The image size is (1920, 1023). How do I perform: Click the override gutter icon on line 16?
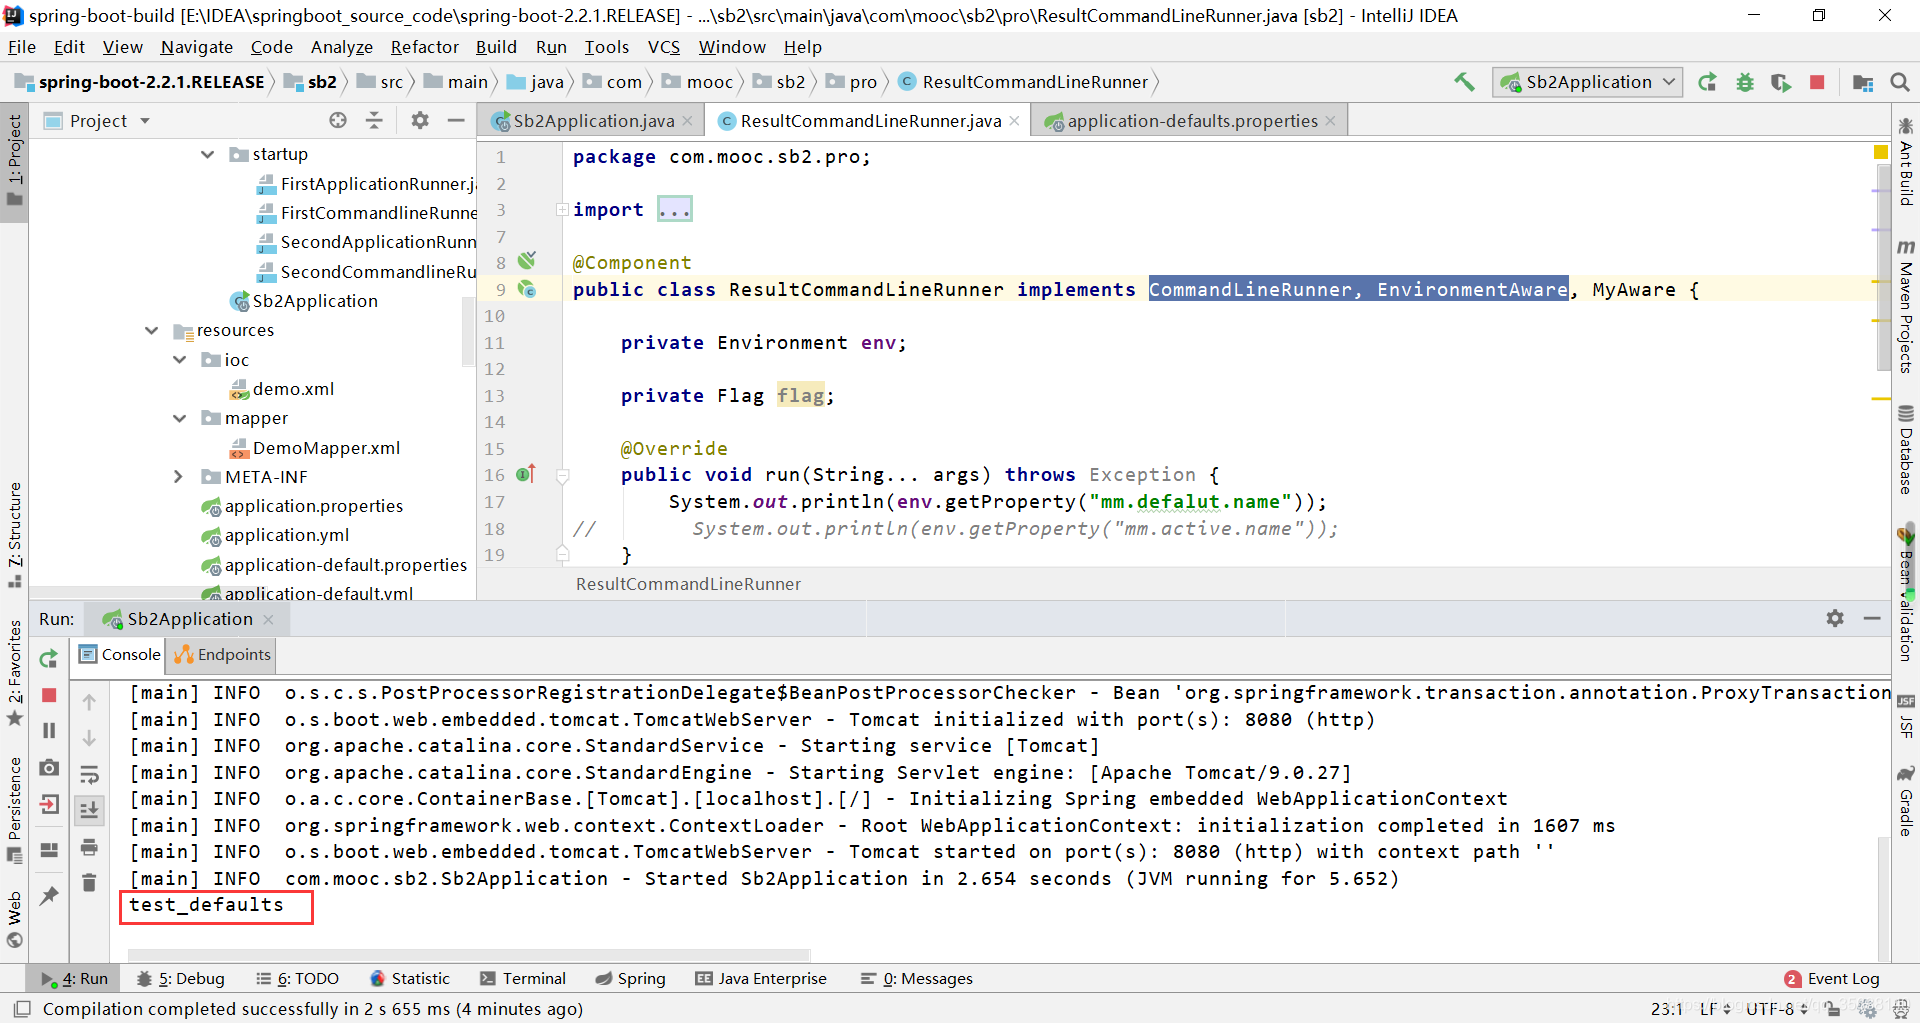(526, 474)
